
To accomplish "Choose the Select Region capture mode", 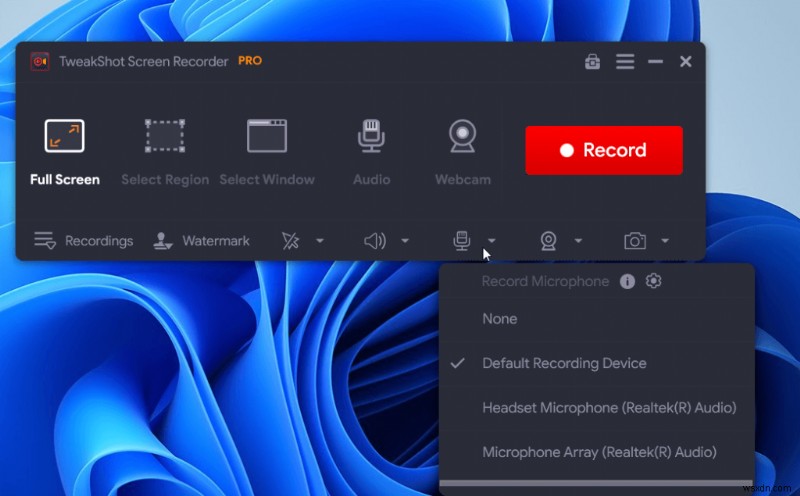I will tap(165, 151).
